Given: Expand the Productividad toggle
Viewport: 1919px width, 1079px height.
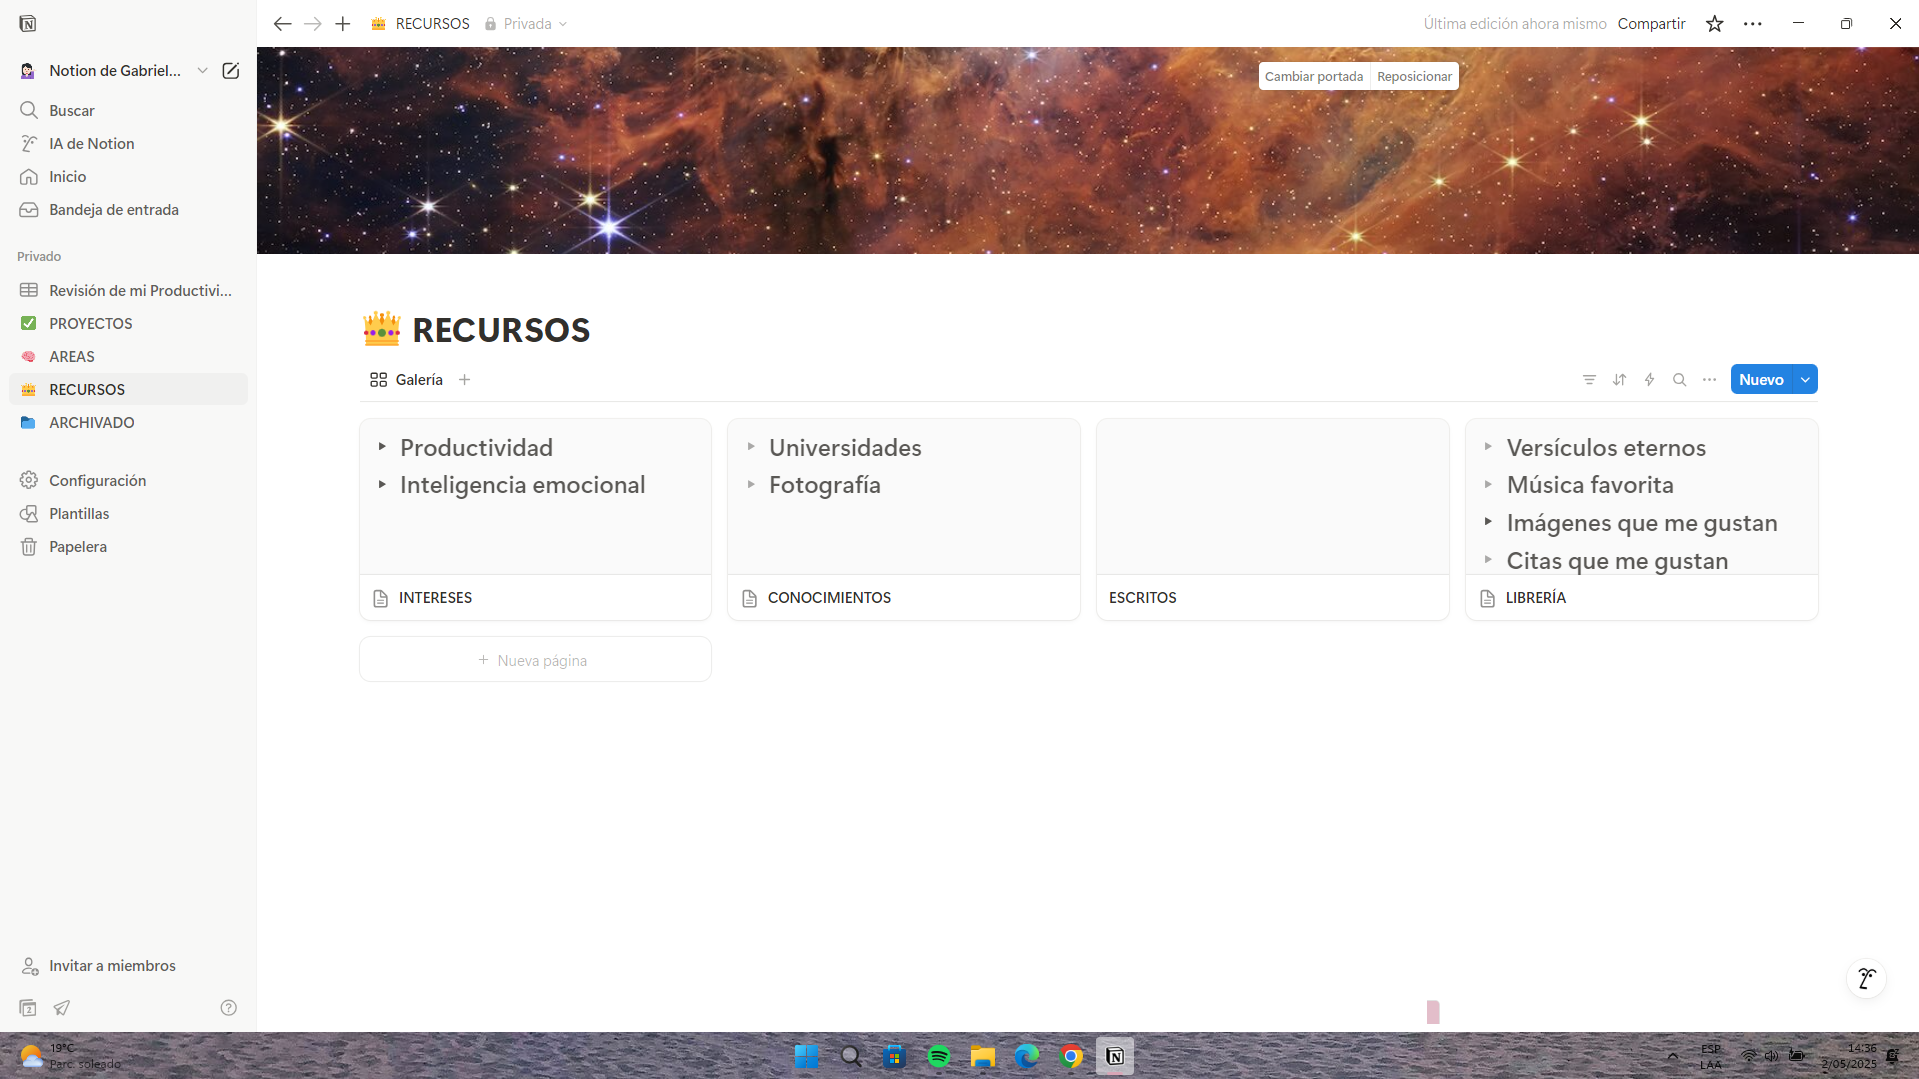Looking at the screenshot, I should click(x=382, y=447).
